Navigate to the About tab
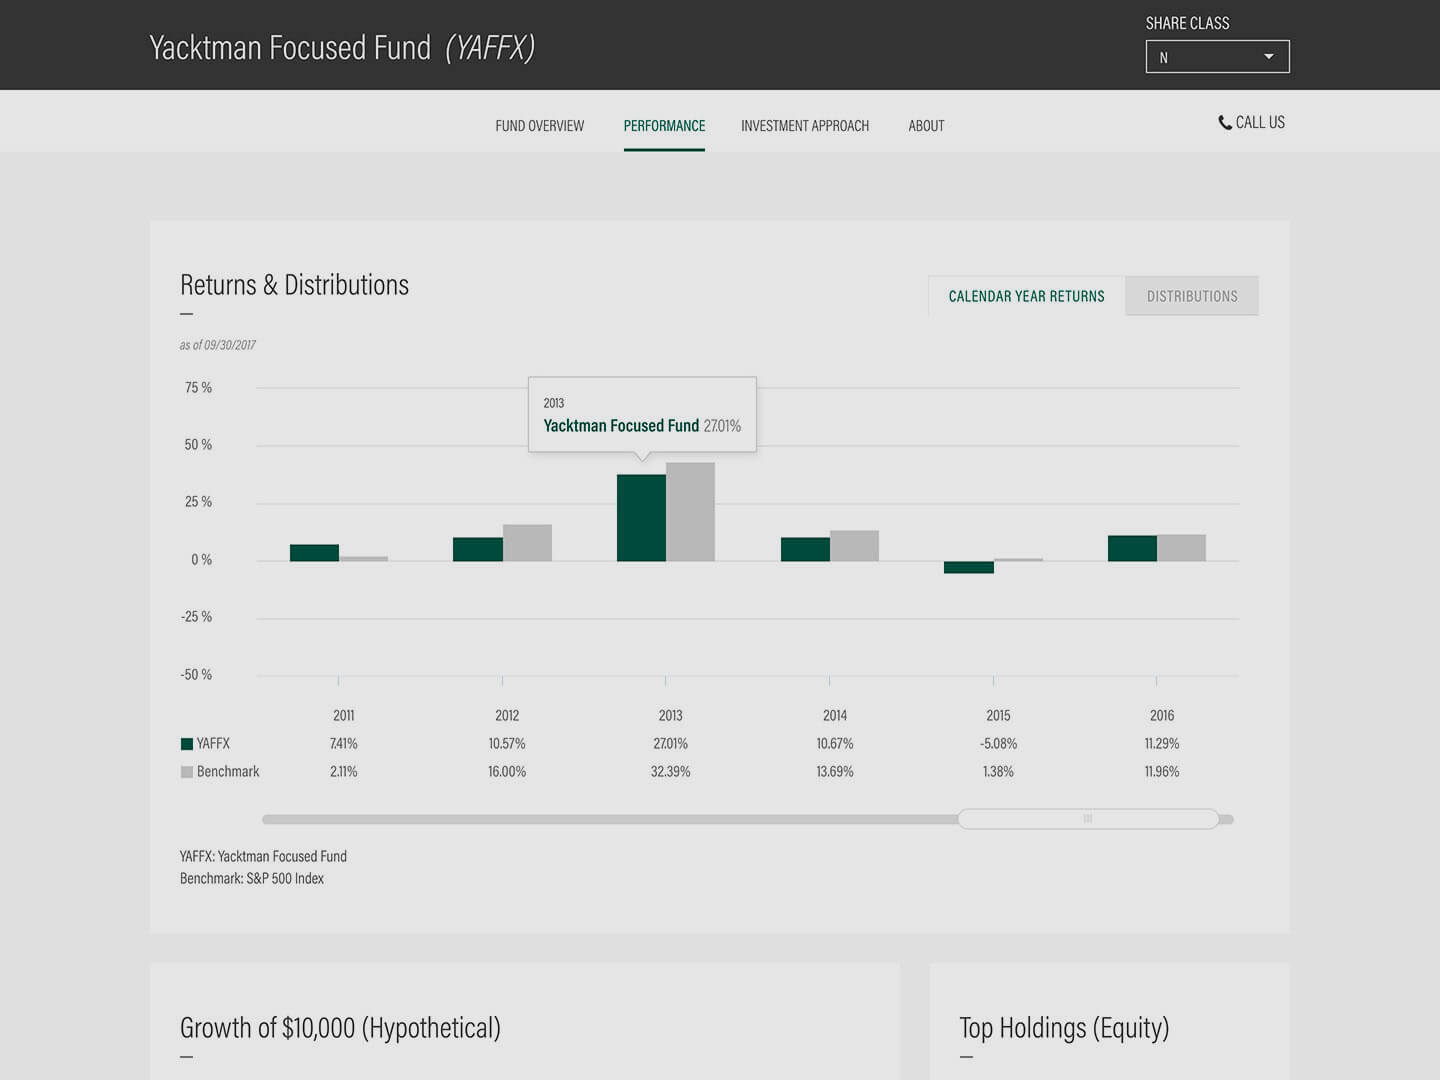Screen dimensions: 1440x1080 pos(926,126)
